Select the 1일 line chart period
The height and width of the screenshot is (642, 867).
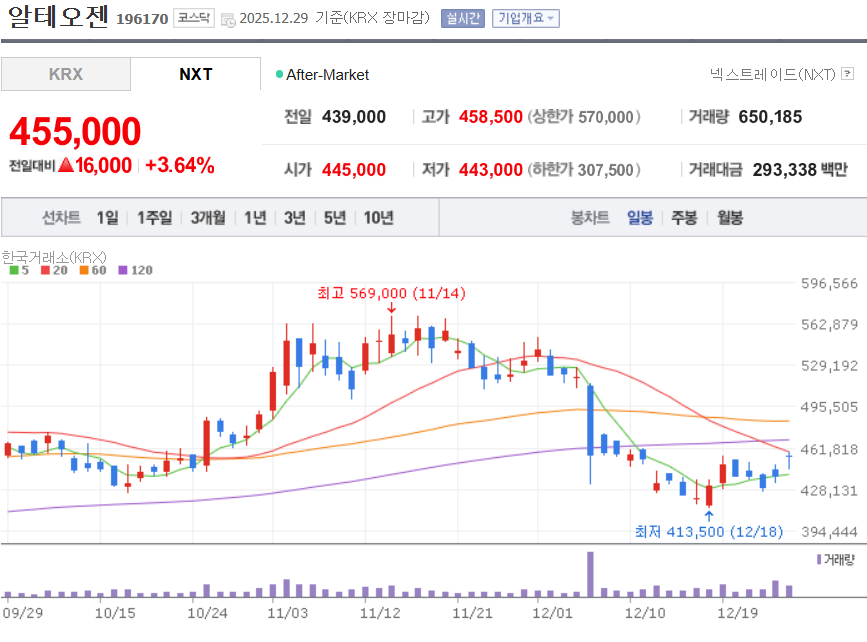pyautogui.click(x=107, y=218)
